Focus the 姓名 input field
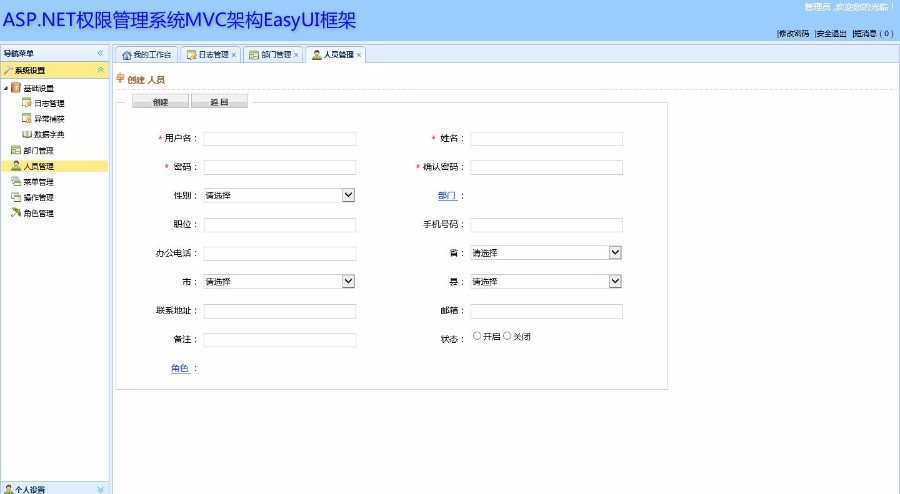 click(x=546, y=138)
